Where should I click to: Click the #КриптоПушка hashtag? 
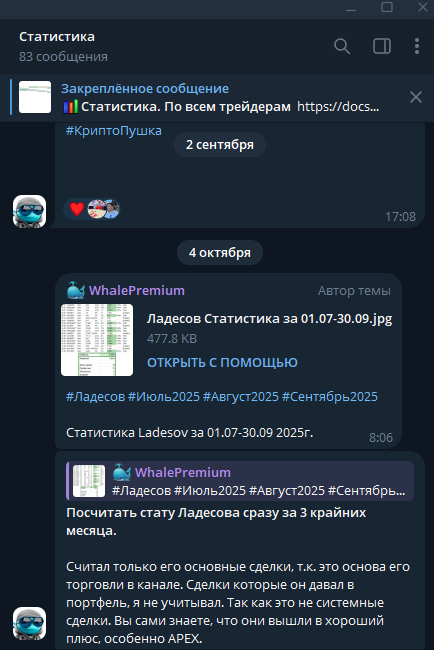(x=114, y=131)
